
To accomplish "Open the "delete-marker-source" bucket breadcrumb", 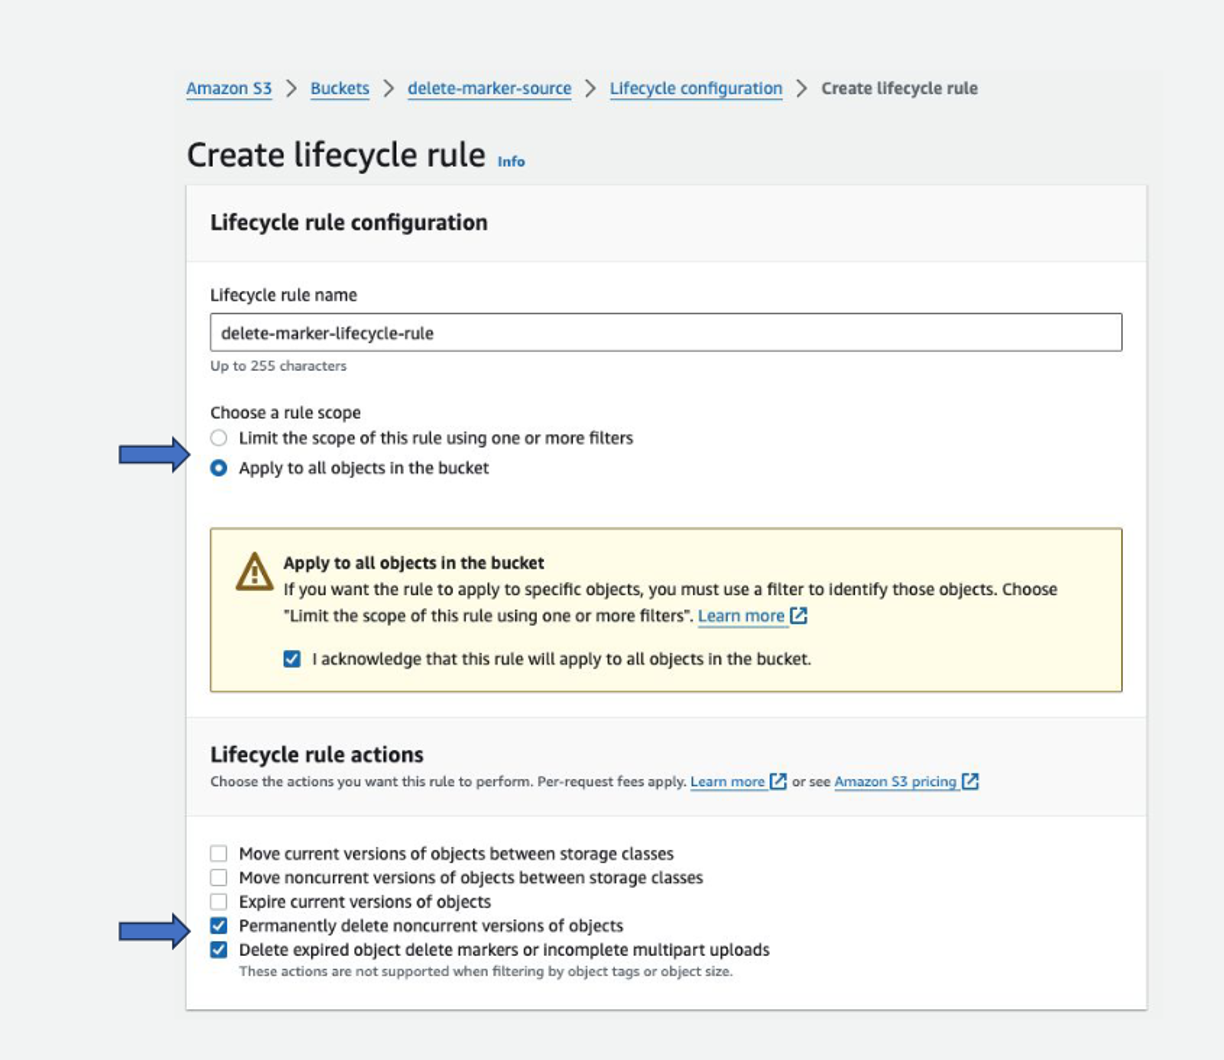I will (x=489, y=88).
